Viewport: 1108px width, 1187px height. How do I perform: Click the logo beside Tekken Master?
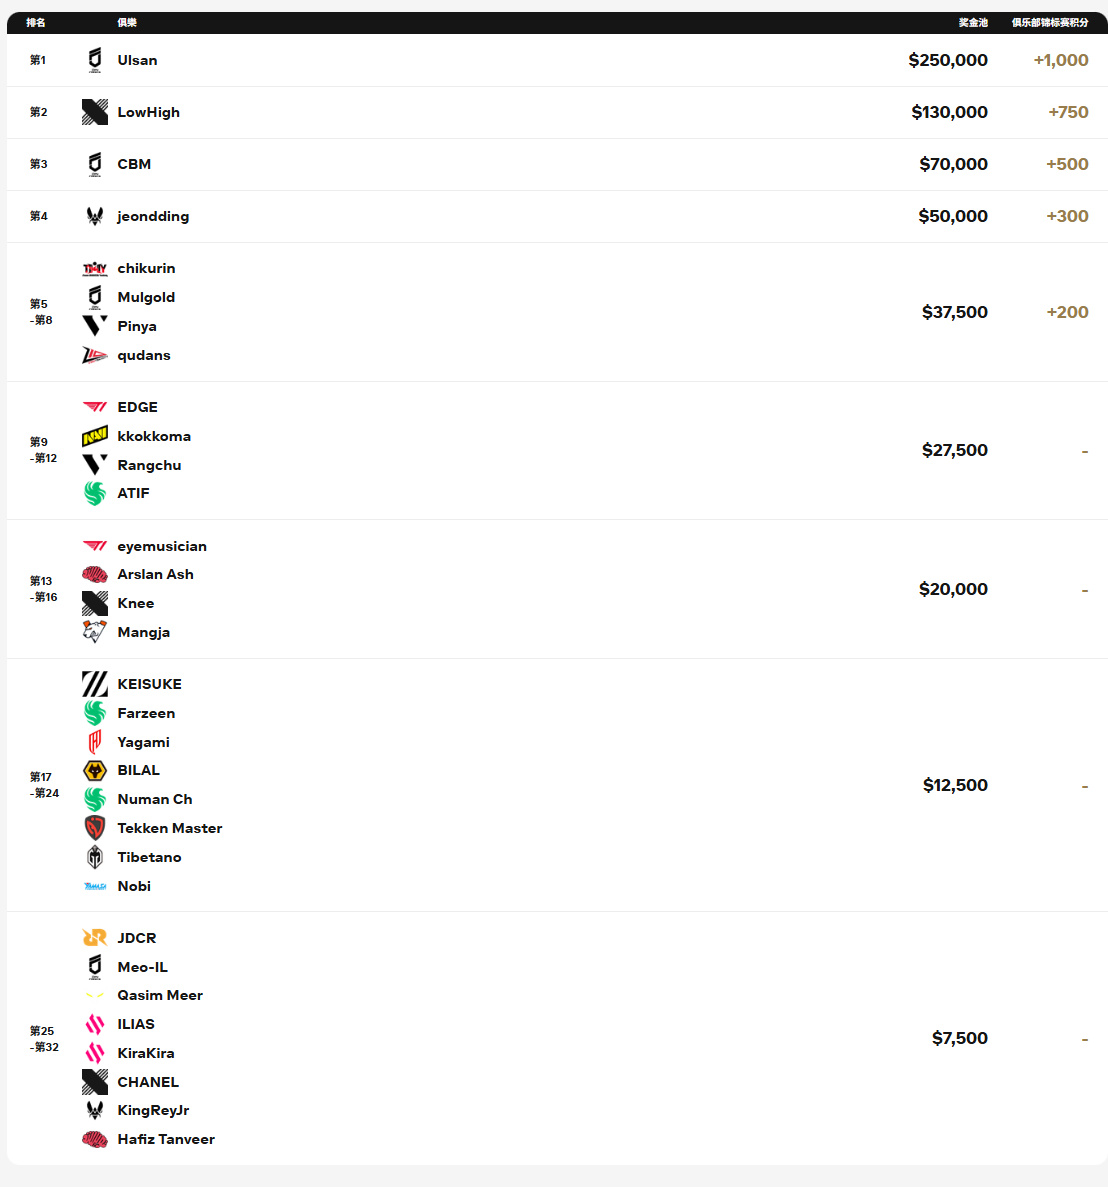coord(95,828)
